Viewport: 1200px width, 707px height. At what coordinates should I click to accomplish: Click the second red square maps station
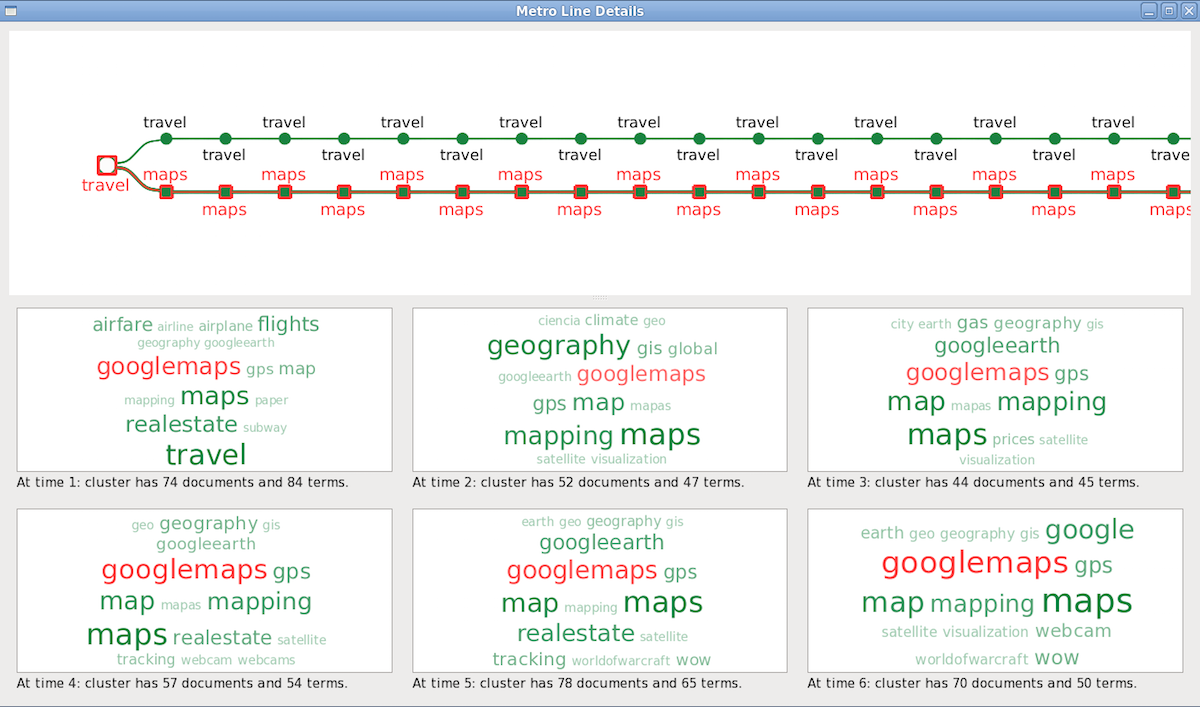pyautogui.click(x=225, y=192)
